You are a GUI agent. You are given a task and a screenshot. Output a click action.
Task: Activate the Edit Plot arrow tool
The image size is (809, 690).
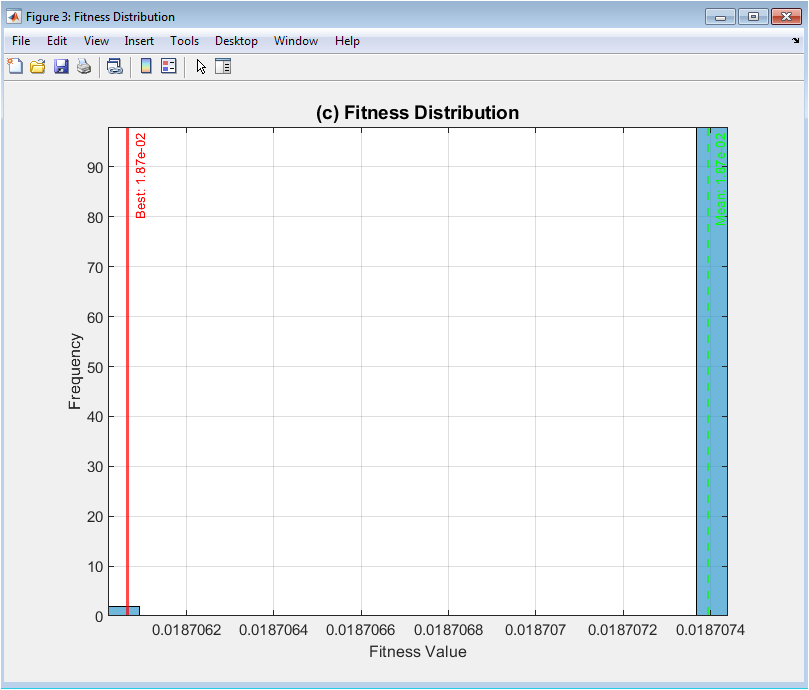[201, 66]
